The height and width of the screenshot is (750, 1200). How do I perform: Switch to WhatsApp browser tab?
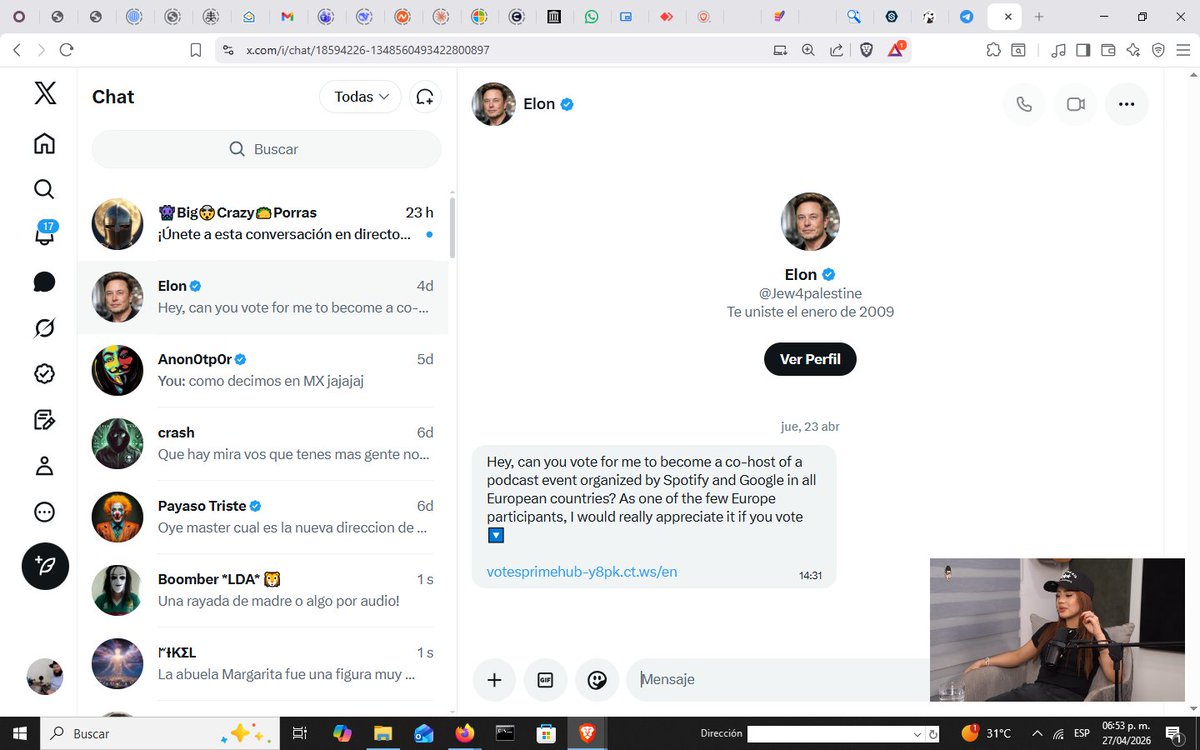[592, 17]
